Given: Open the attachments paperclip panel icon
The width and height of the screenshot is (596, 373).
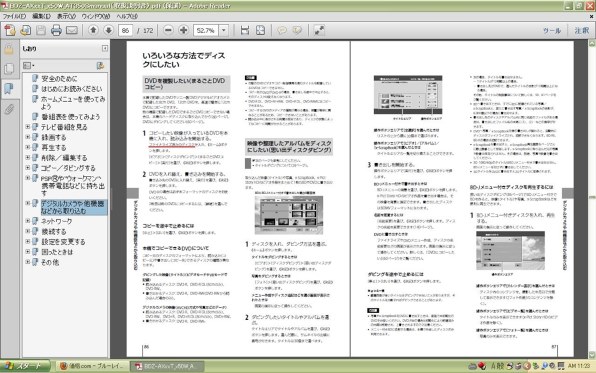Looking at the screenshot, I should point(9,110).
